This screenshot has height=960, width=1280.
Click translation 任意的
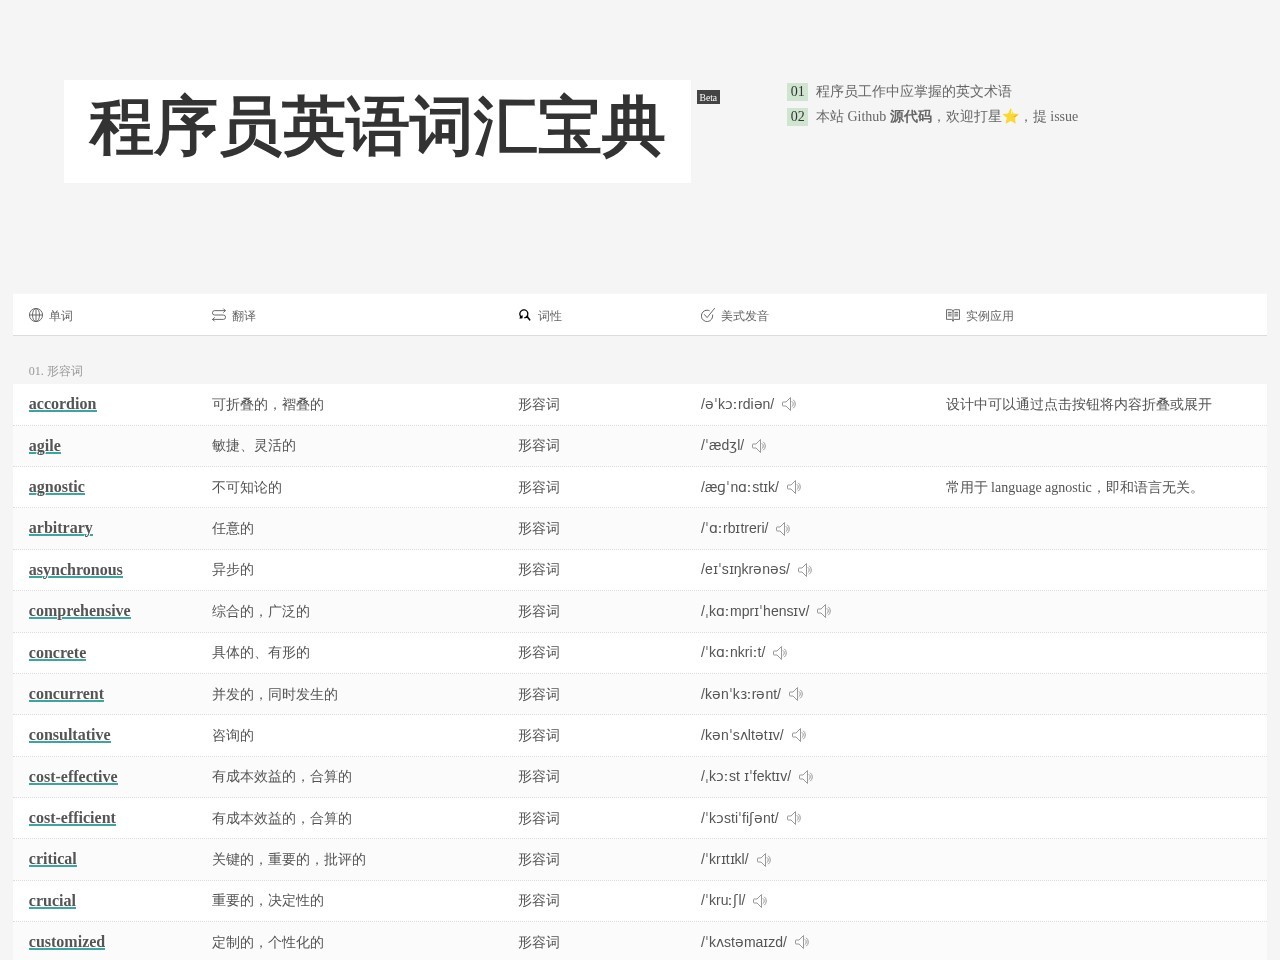coord(233,529)
